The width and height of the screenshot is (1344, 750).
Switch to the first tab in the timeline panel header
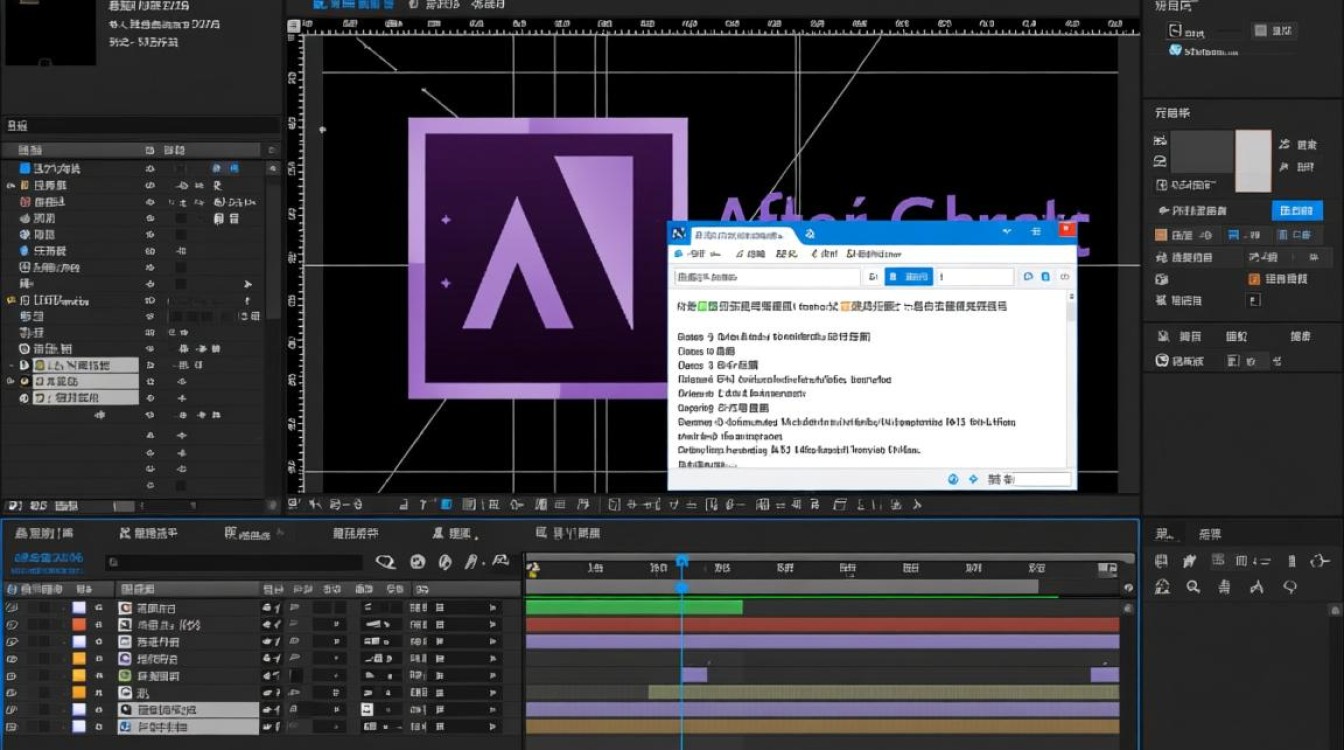[45, 534]
